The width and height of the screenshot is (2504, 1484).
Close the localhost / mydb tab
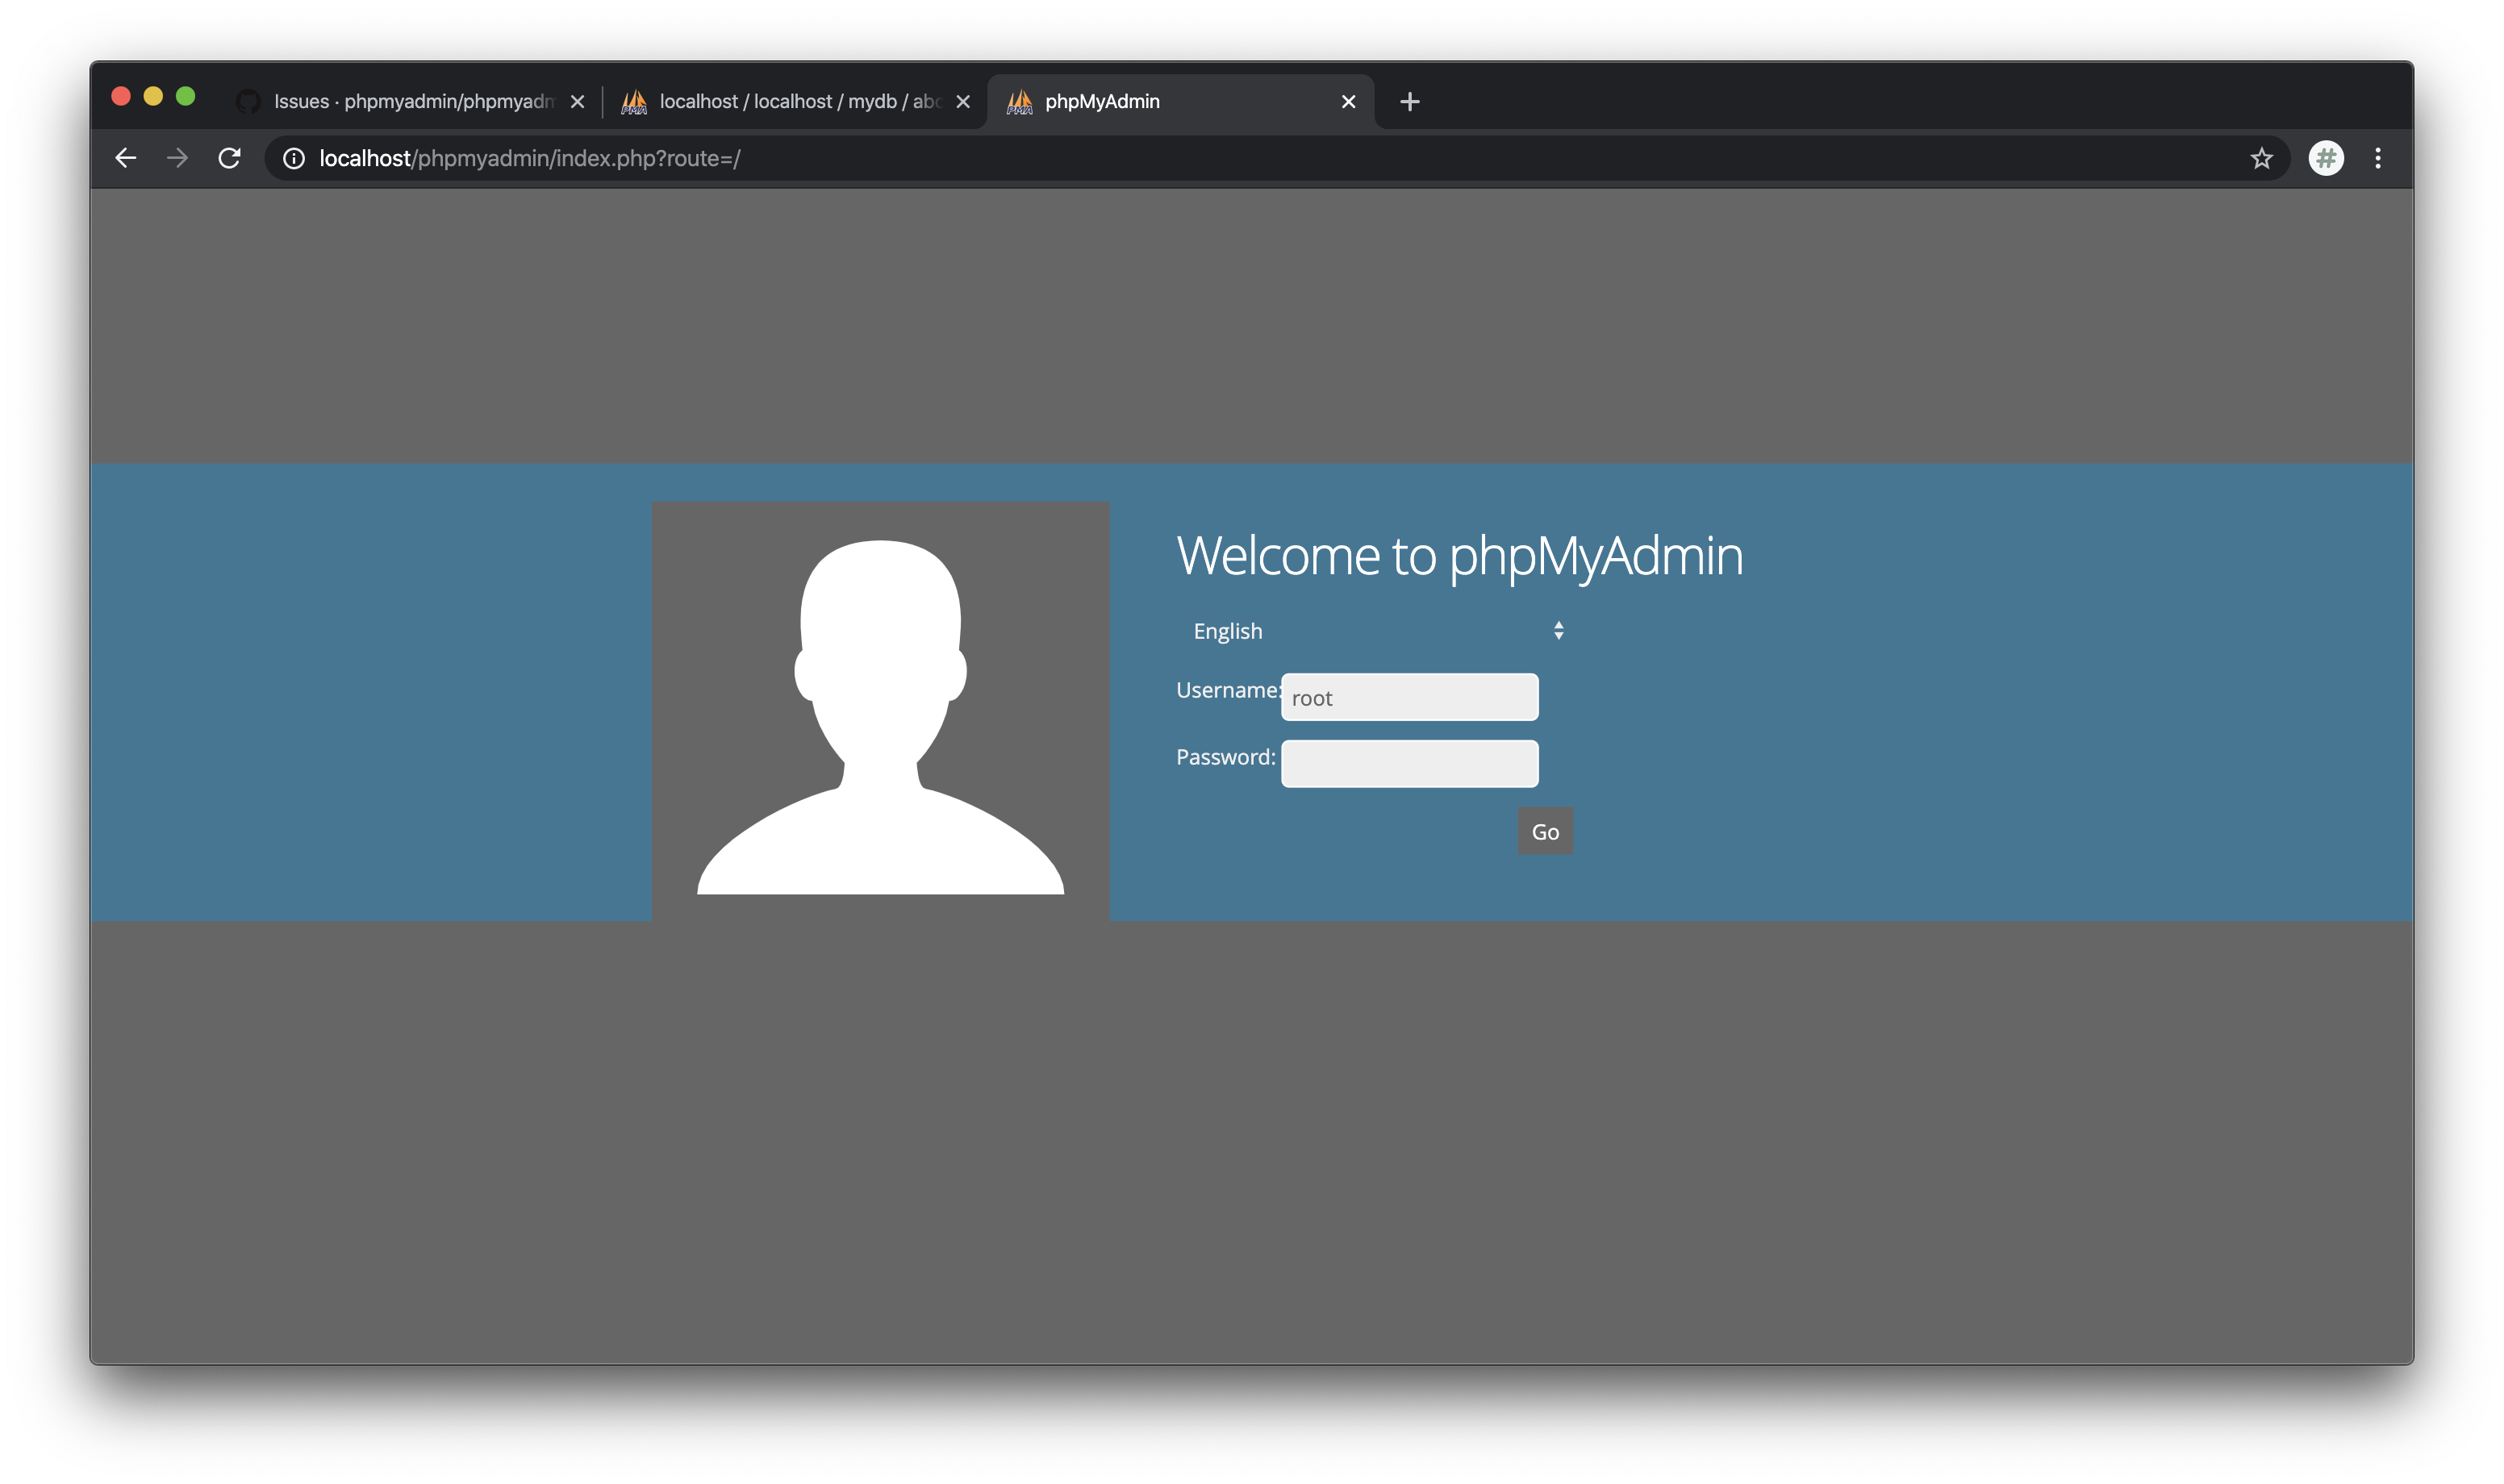coord(962,101)
